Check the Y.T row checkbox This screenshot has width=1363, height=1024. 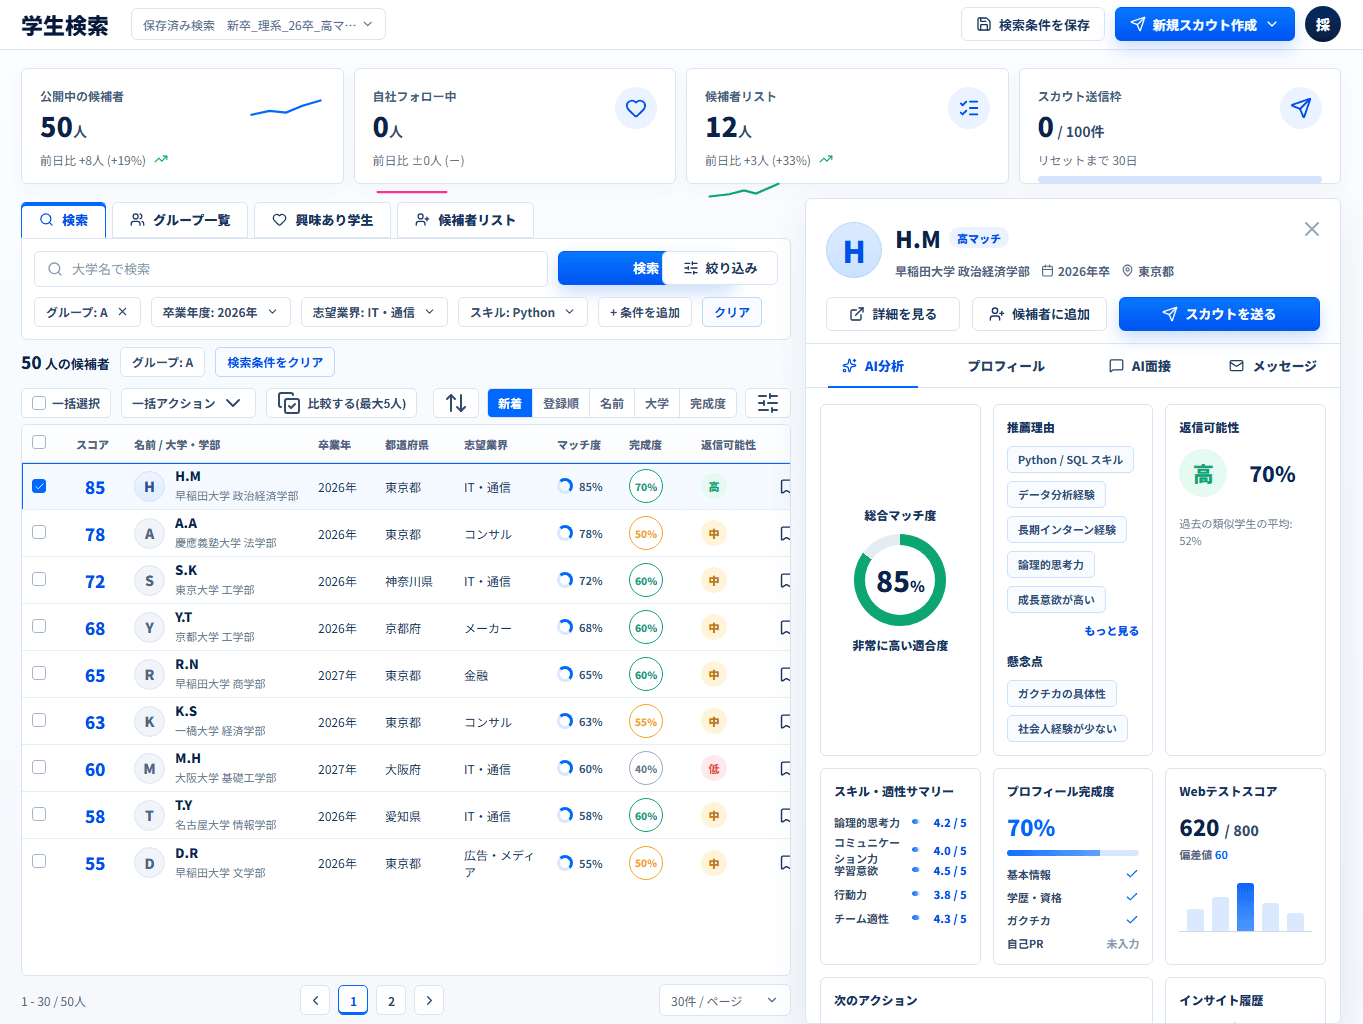pos(39,626)
